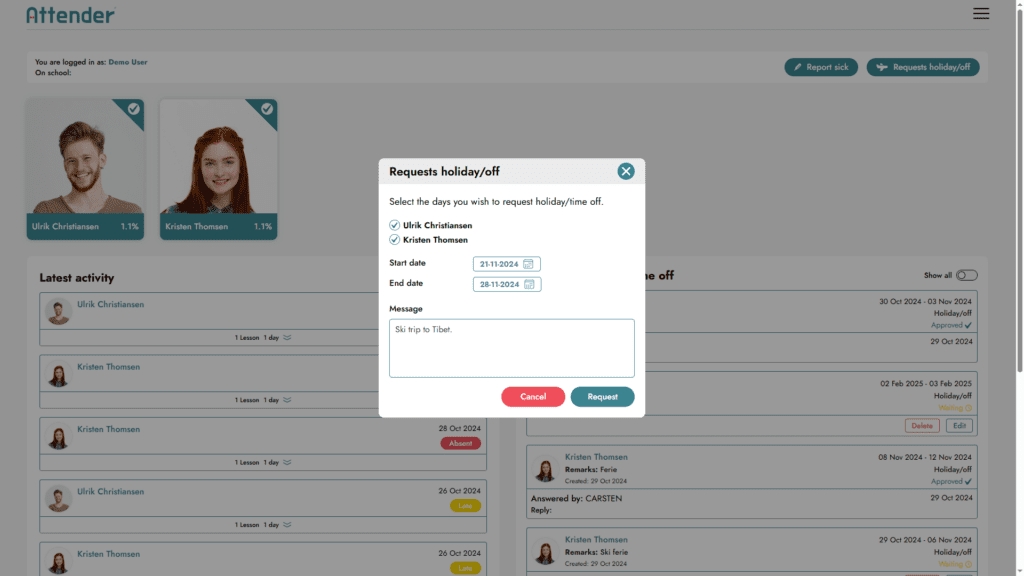Open the End date calendar icon

[x=529, y=284]
